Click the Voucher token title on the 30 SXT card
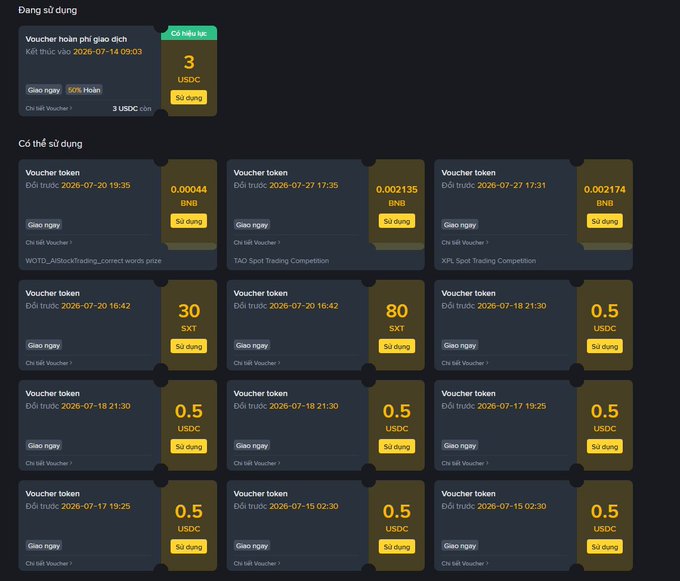 (x=52, y=293)
